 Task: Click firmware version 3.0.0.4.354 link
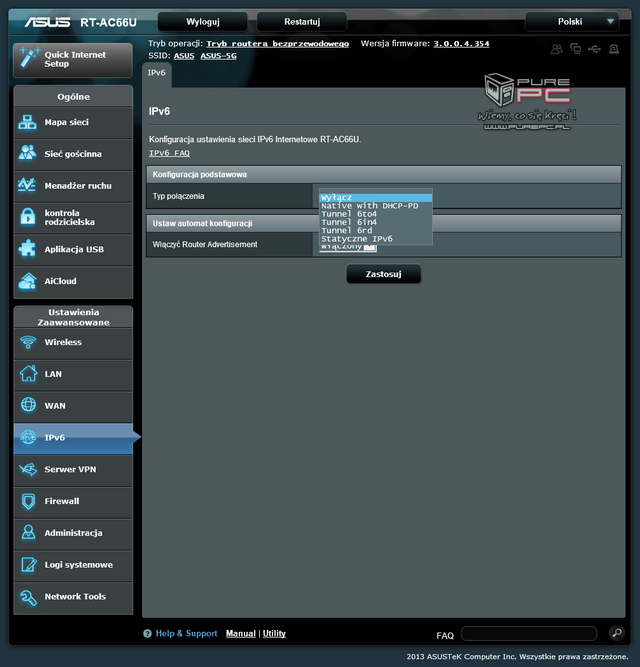[461, 44]
